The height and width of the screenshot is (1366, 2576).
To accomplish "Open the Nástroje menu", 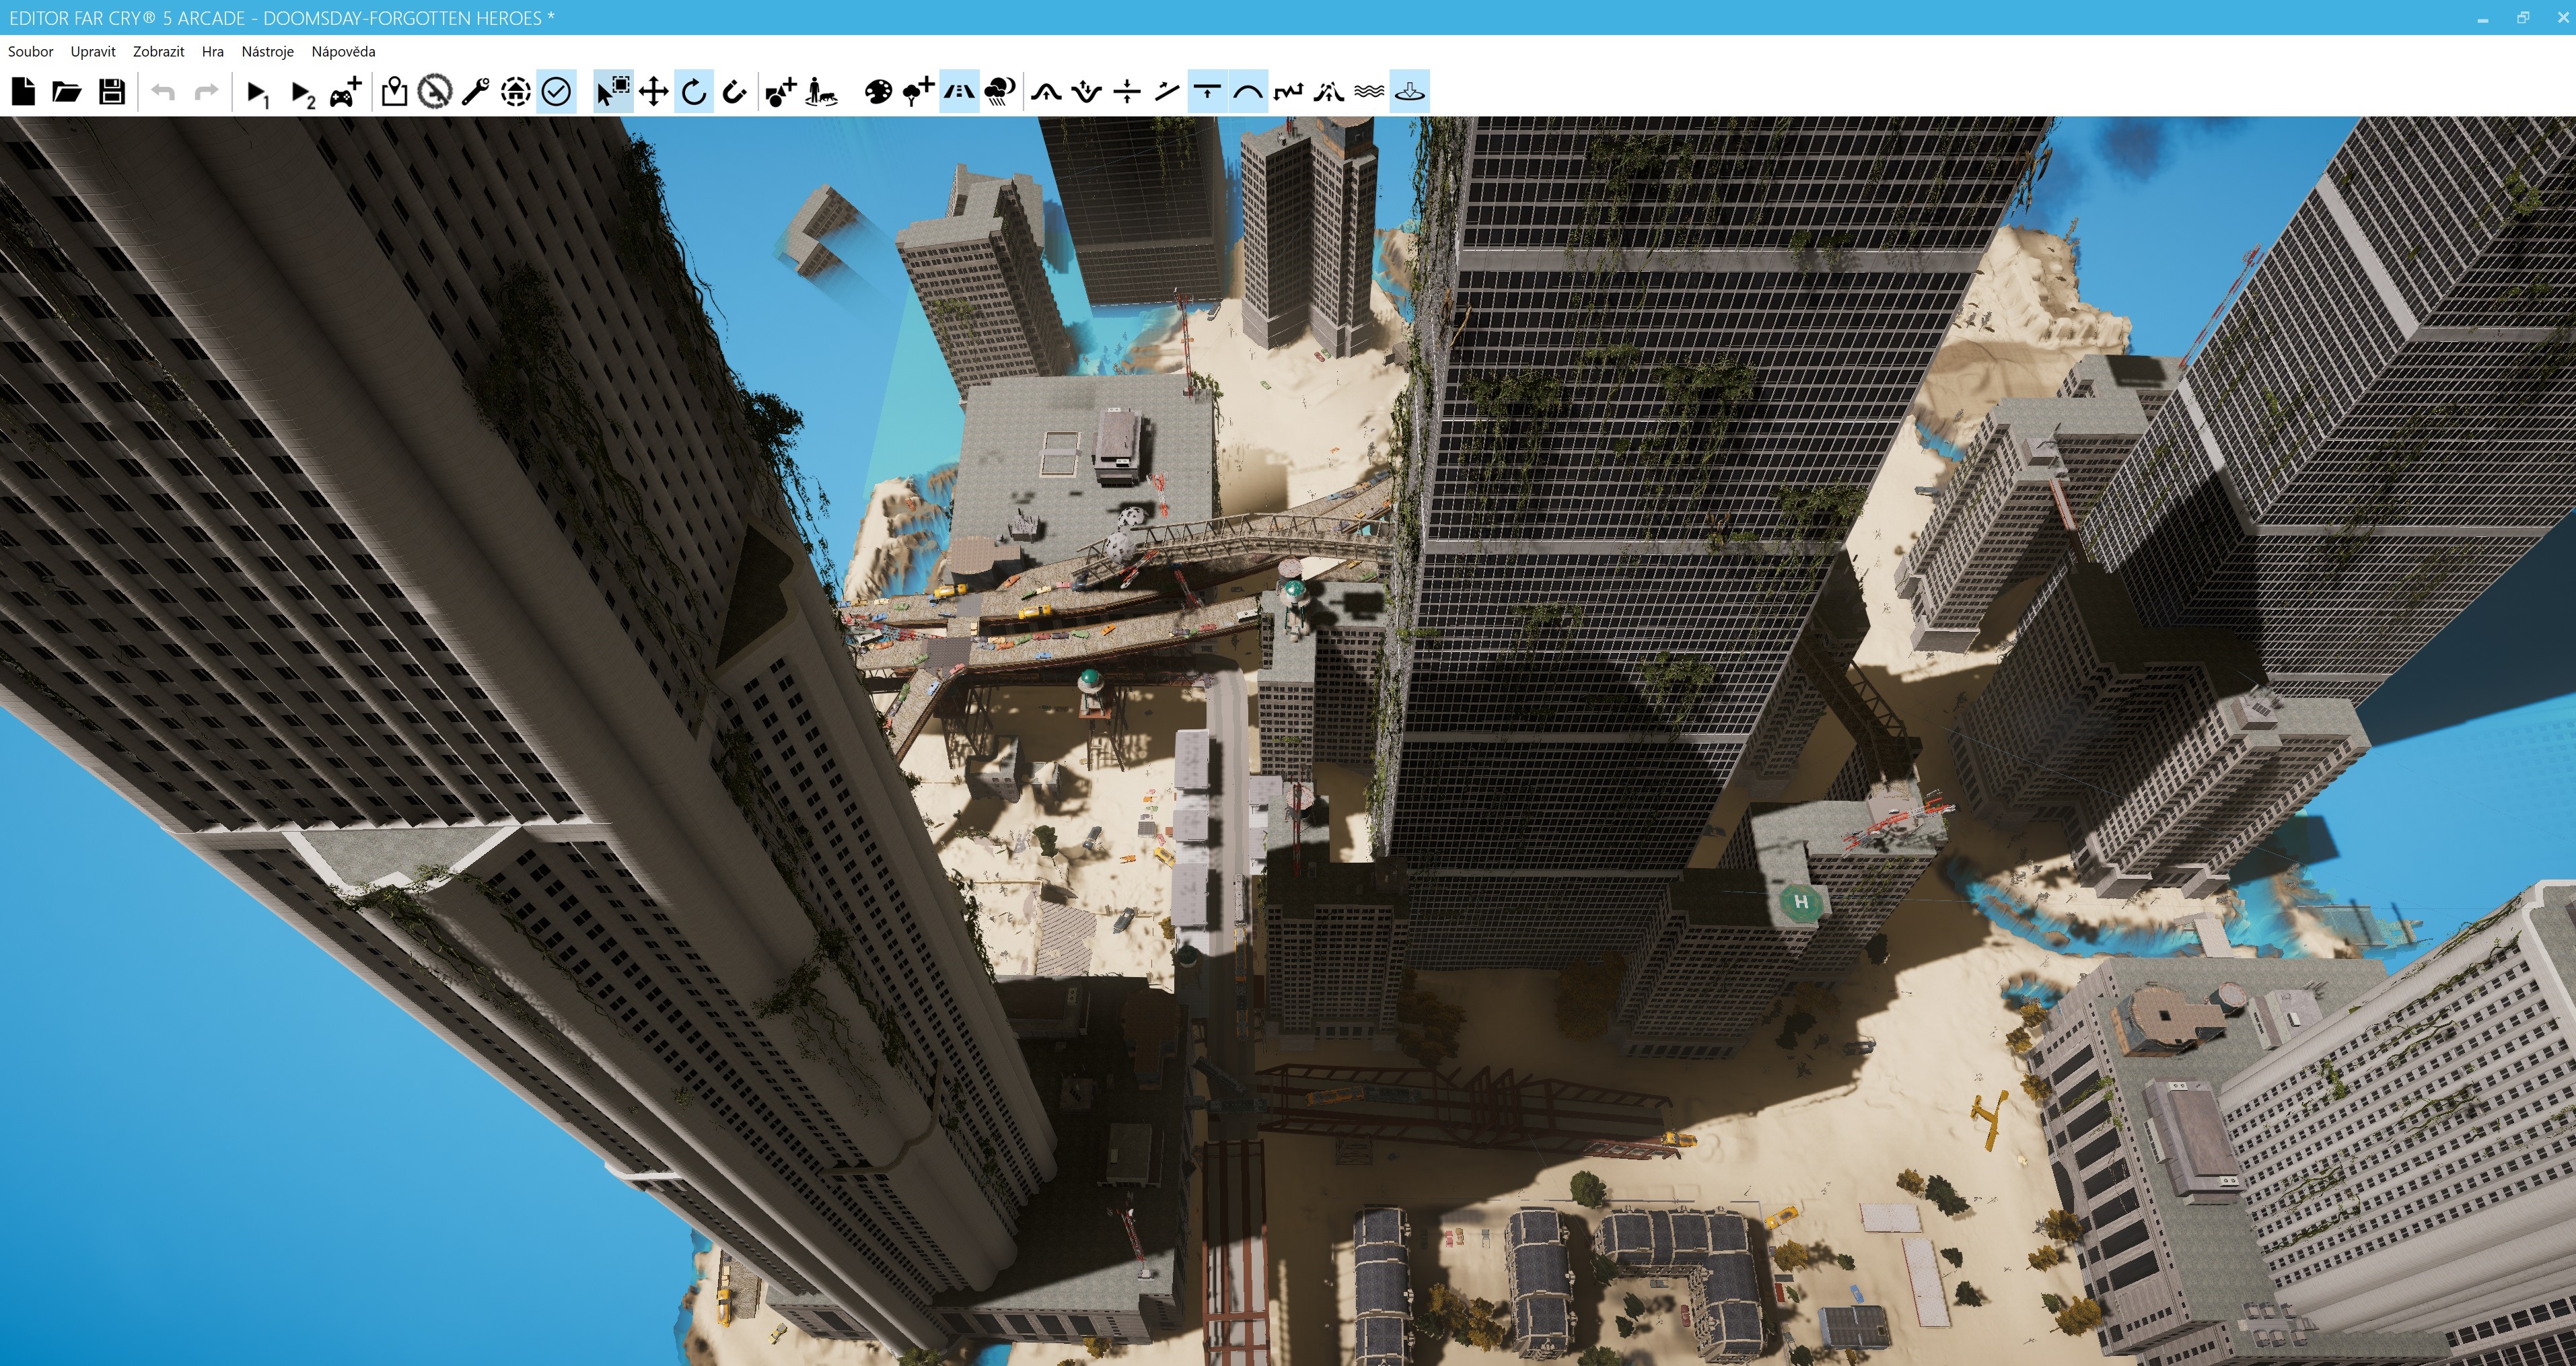I will pos(267,51).
